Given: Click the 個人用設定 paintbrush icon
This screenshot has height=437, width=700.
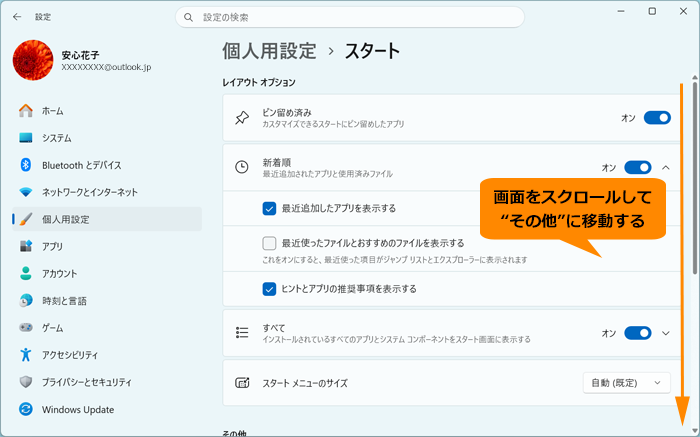Looking at the screenshot, I should (x=26, y=219).
